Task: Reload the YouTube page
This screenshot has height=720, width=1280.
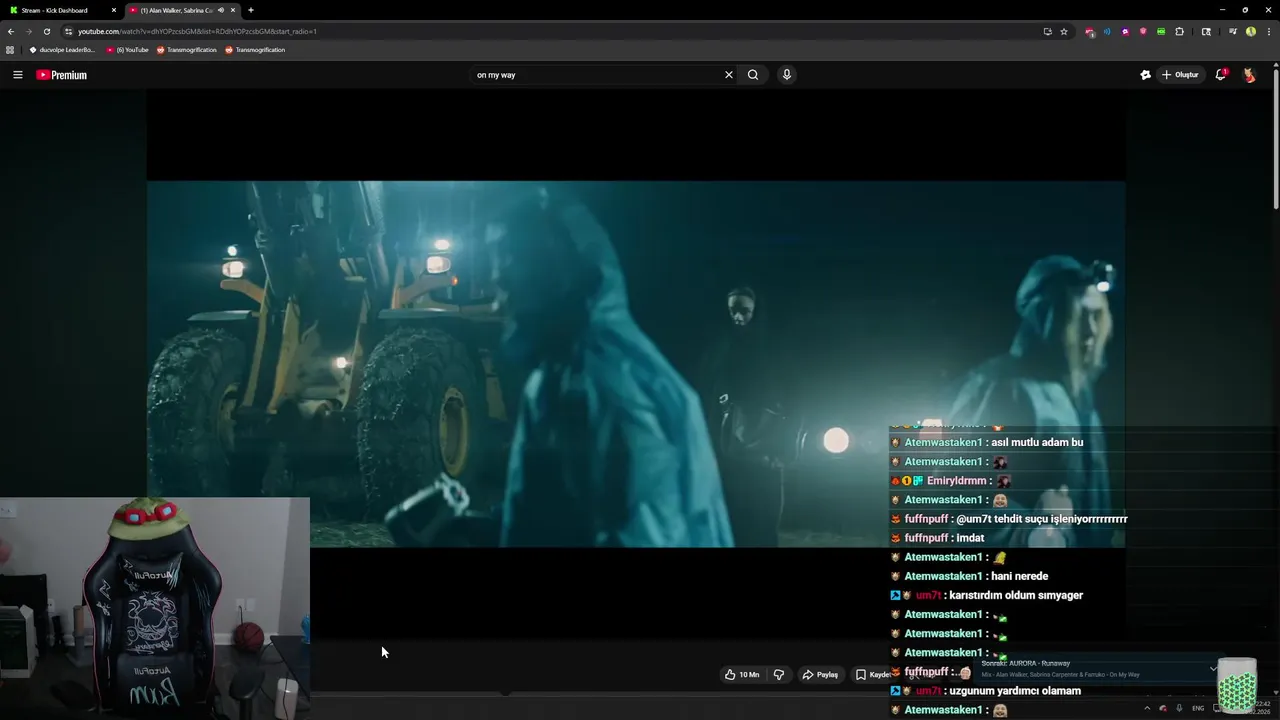Action: coord(47,31)
